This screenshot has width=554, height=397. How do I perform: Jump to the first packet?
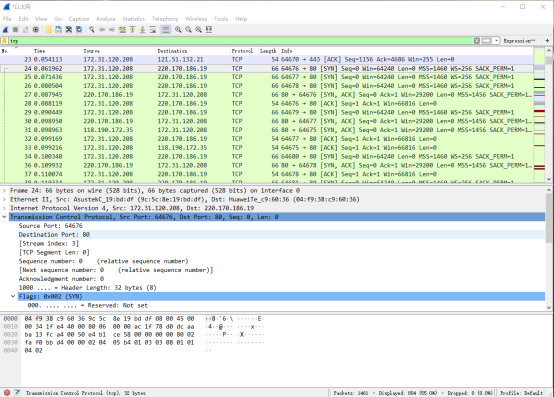132,30
